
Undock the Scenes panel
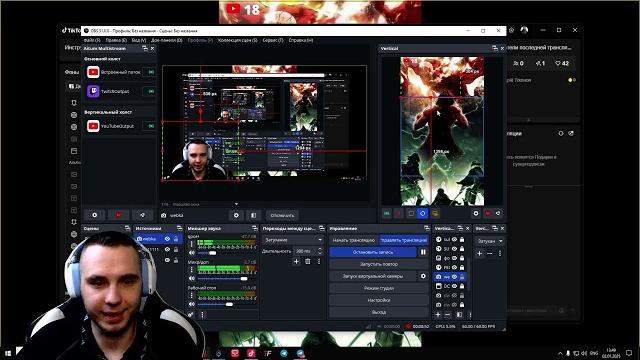tap(127, 228)
